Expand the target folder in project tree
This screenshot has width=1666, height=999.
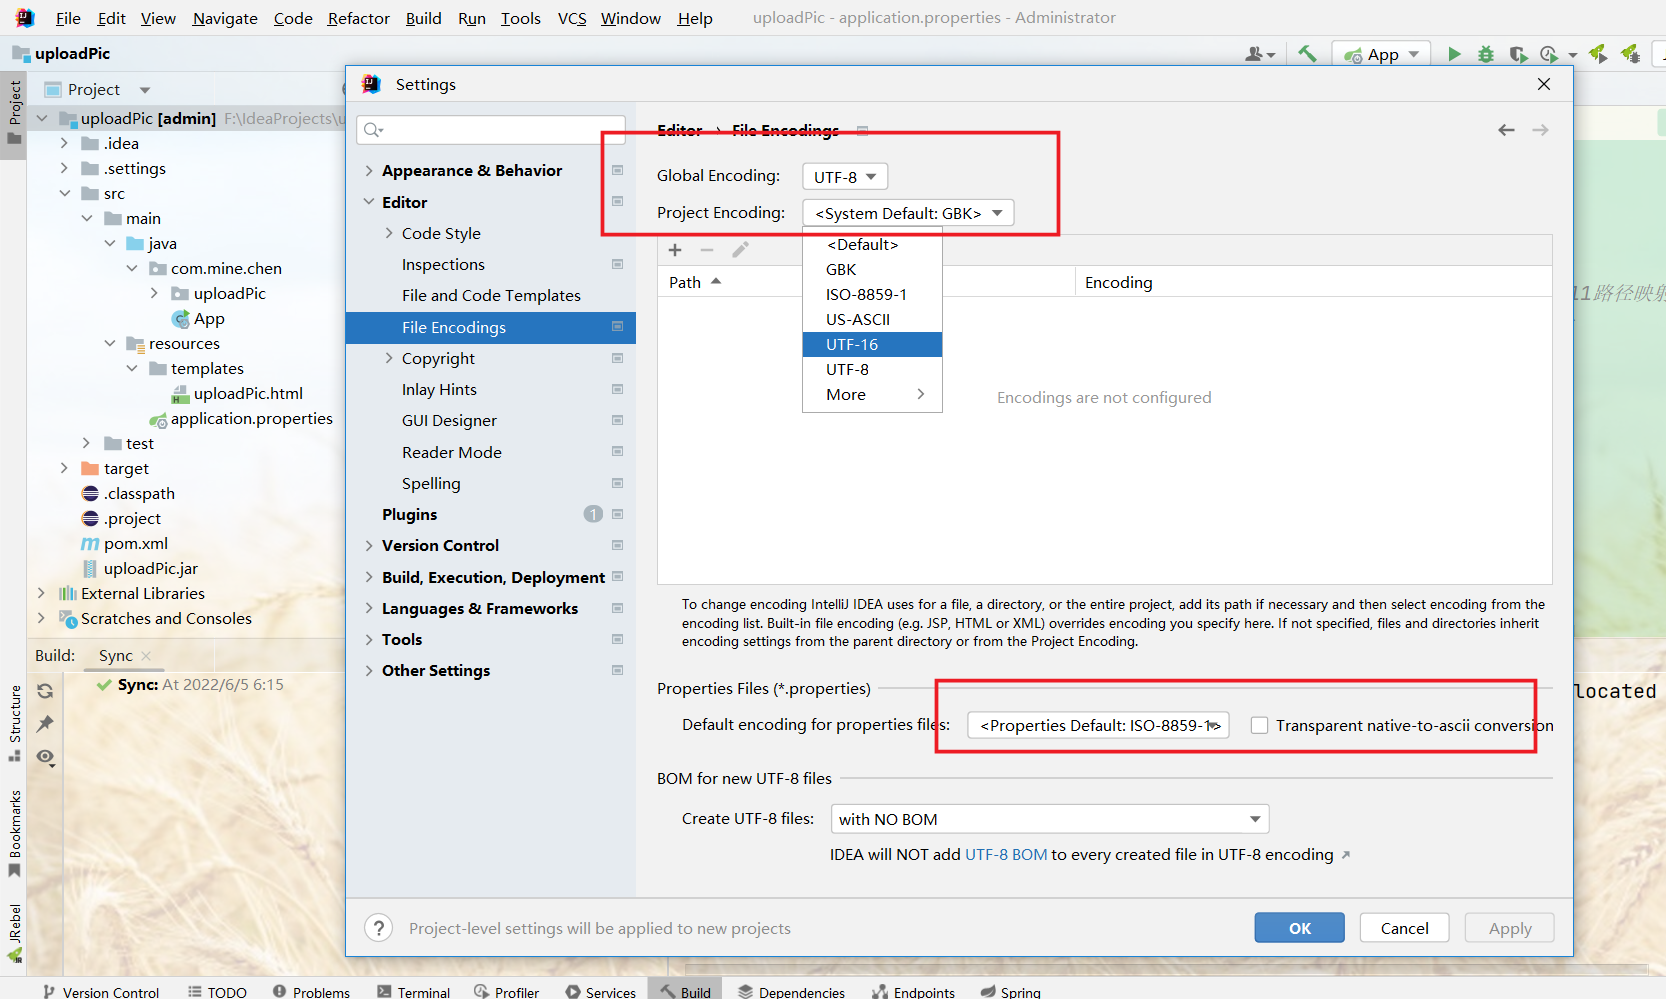pyautogui.click(x=64, y=468)
